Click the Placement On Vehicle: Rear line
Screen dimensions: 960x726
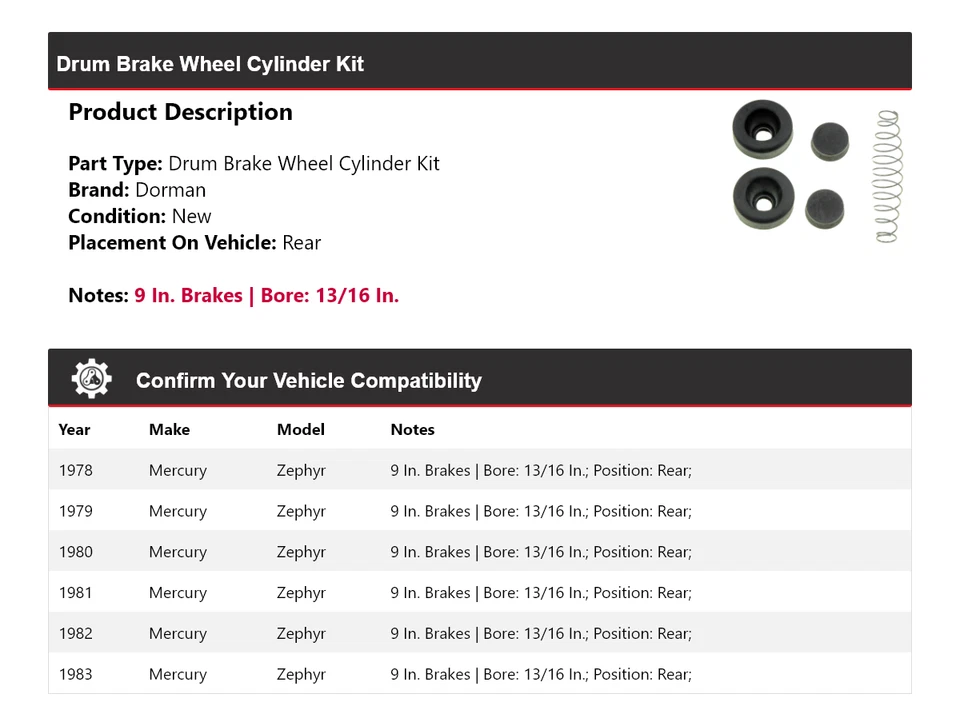tap(194, 243)
